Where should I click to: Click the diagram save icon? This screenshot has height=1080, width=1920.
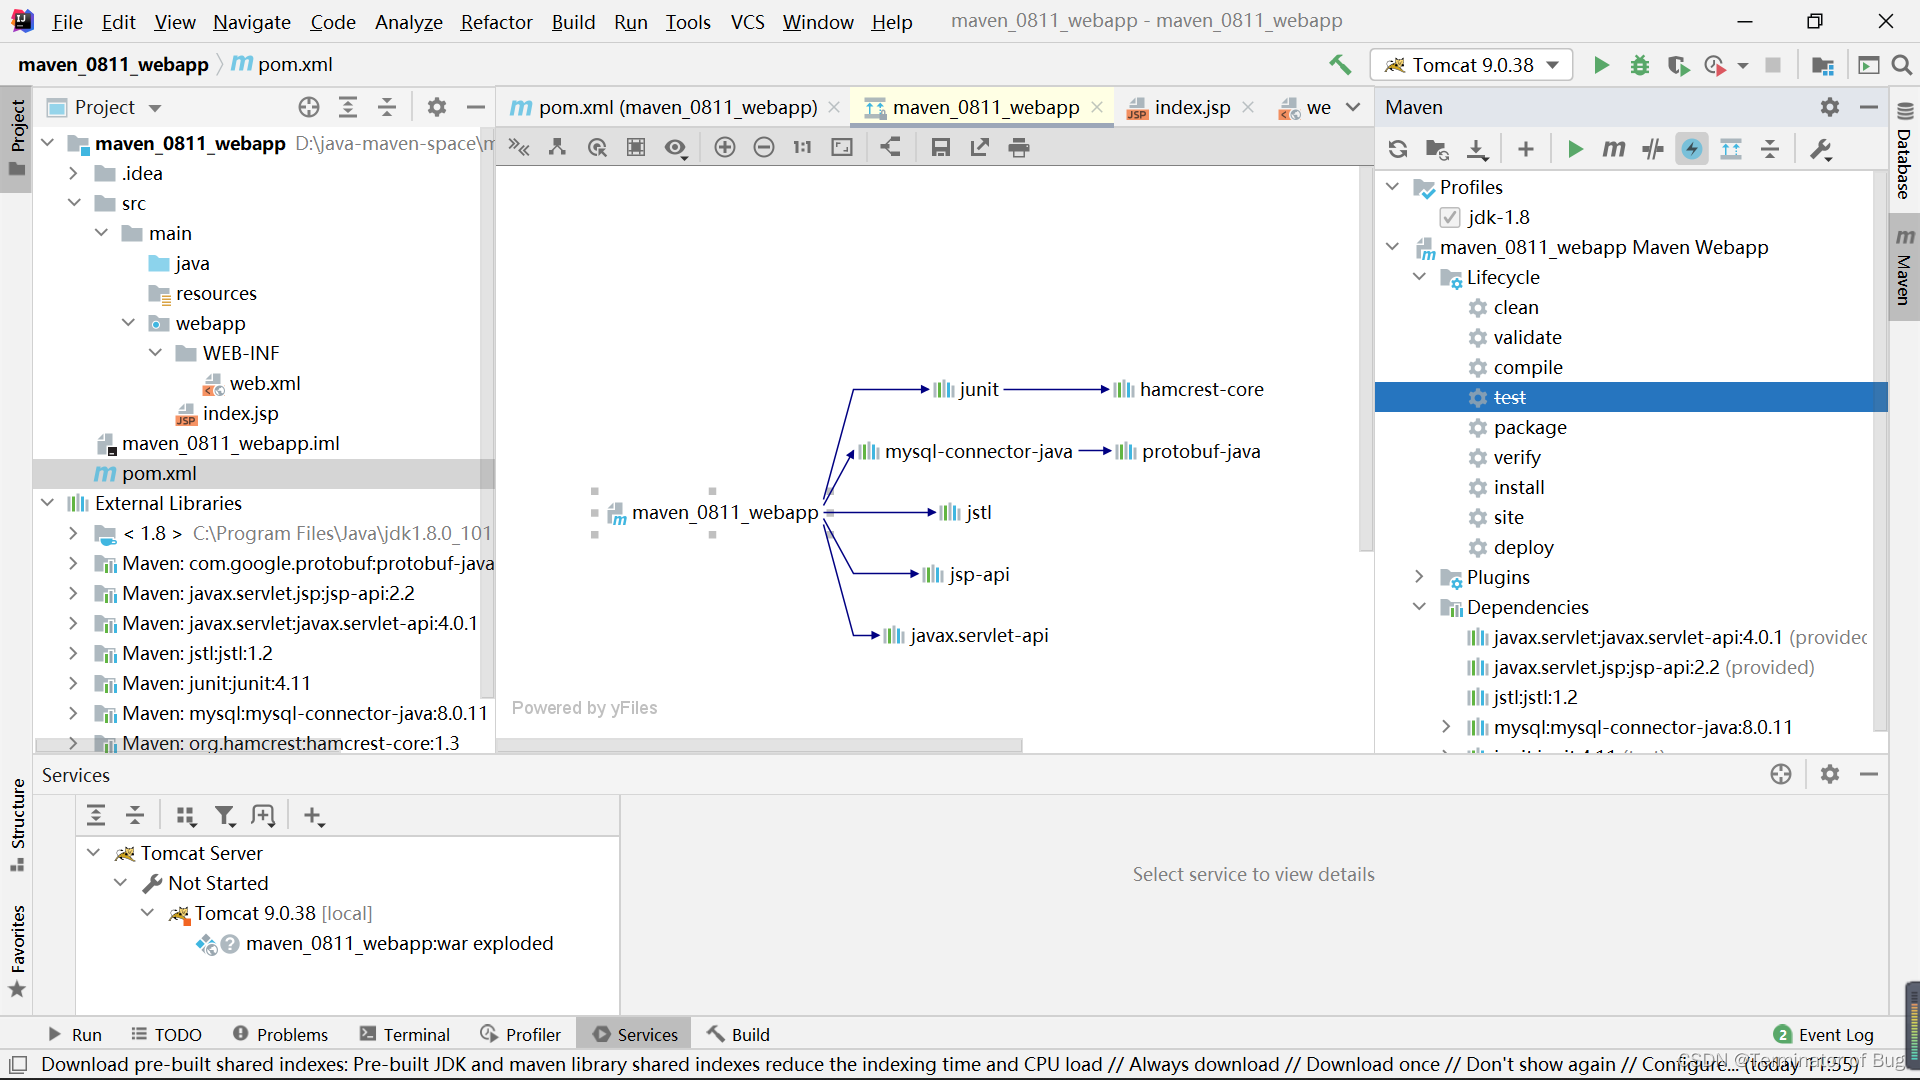pyautogui.click(x=940, y=147)
